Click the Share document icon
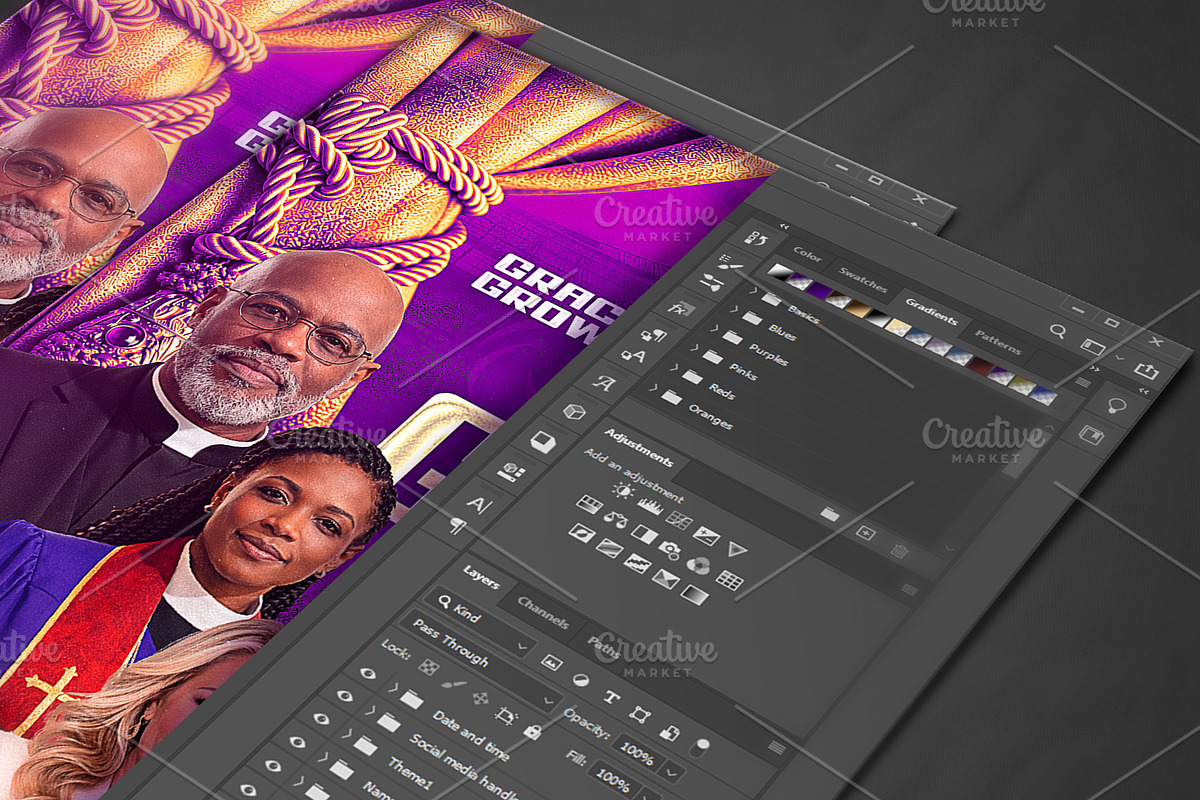 tap(1146, 371)
